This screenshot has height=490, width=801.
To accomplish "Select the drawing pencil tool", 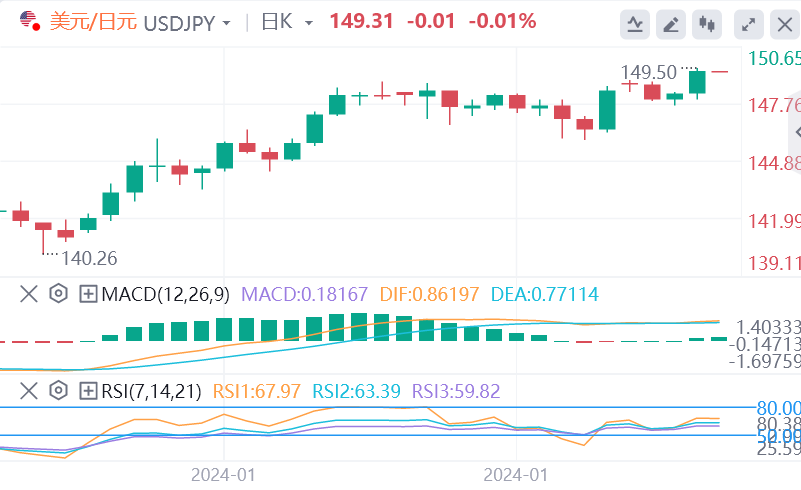I will click(672, 22).
